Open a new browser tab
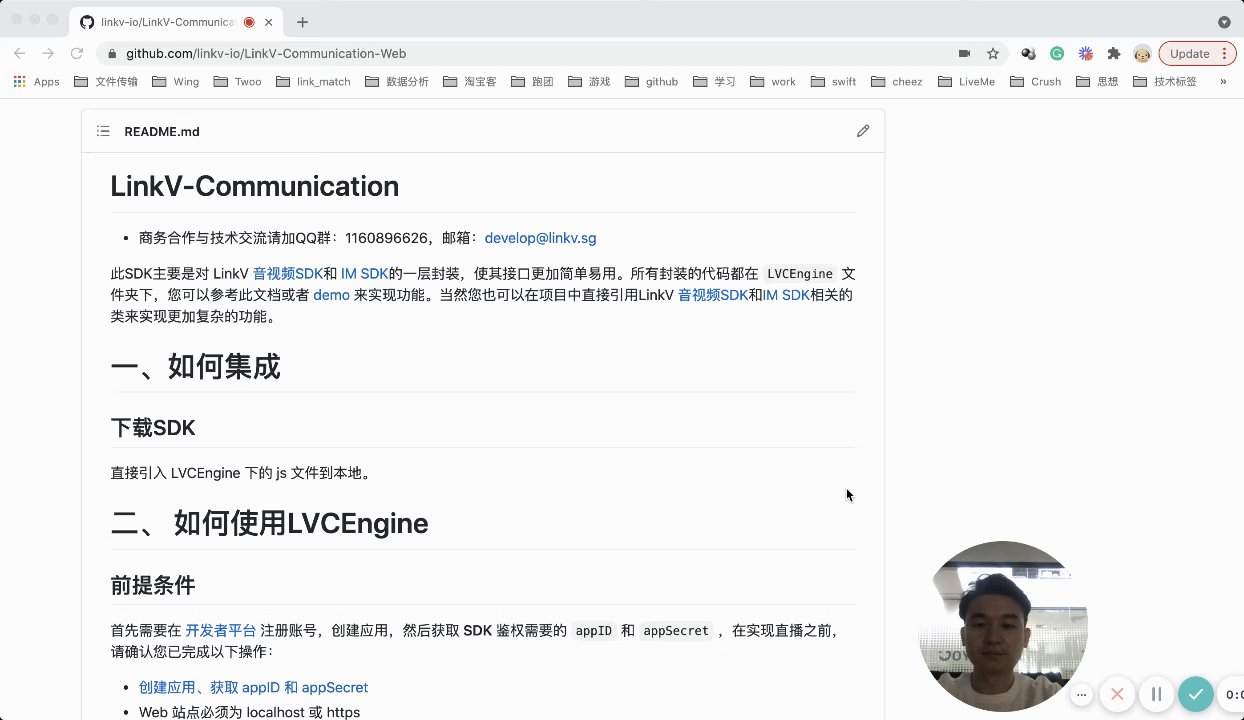The height and width of the screenshot is (720, 1244). coord(302,22)
